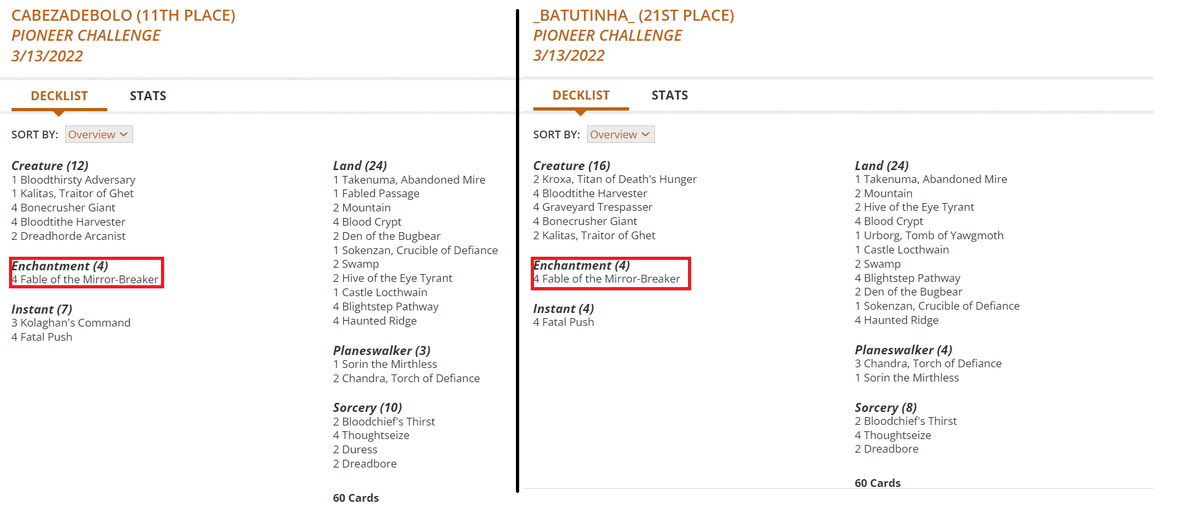Switch to Stats tab in CABEZADEBOLO deck
Image resolution: width=1200 pixels, height=527 pixels.
tap(148, 96)
